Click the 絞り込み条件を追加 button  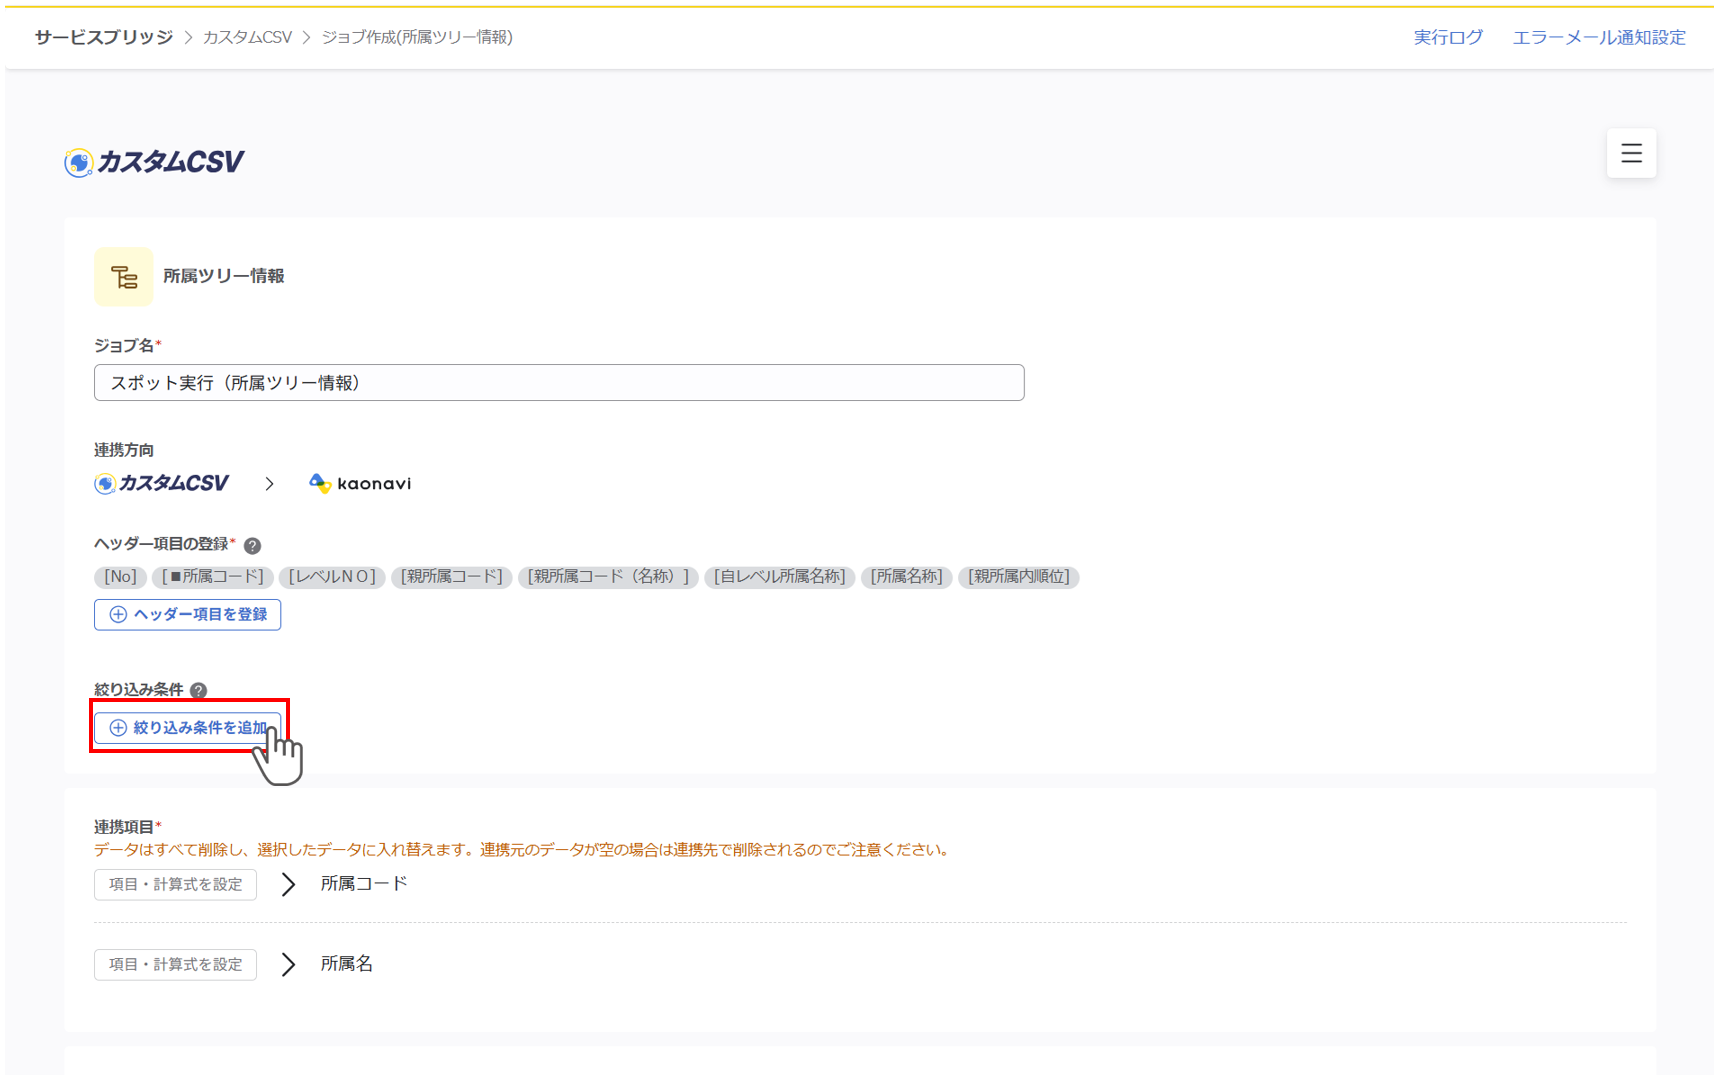pyautogui.click(x=190, y=727)
